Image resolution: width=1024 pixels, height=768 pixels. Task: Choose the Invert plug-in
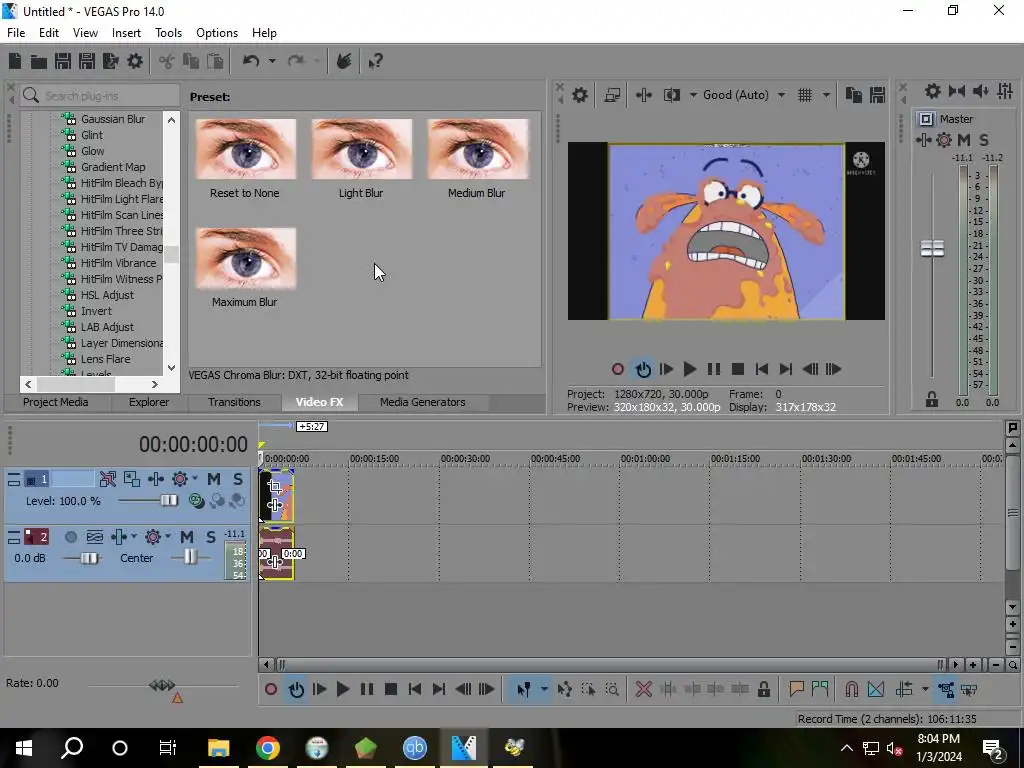(96, 311)
